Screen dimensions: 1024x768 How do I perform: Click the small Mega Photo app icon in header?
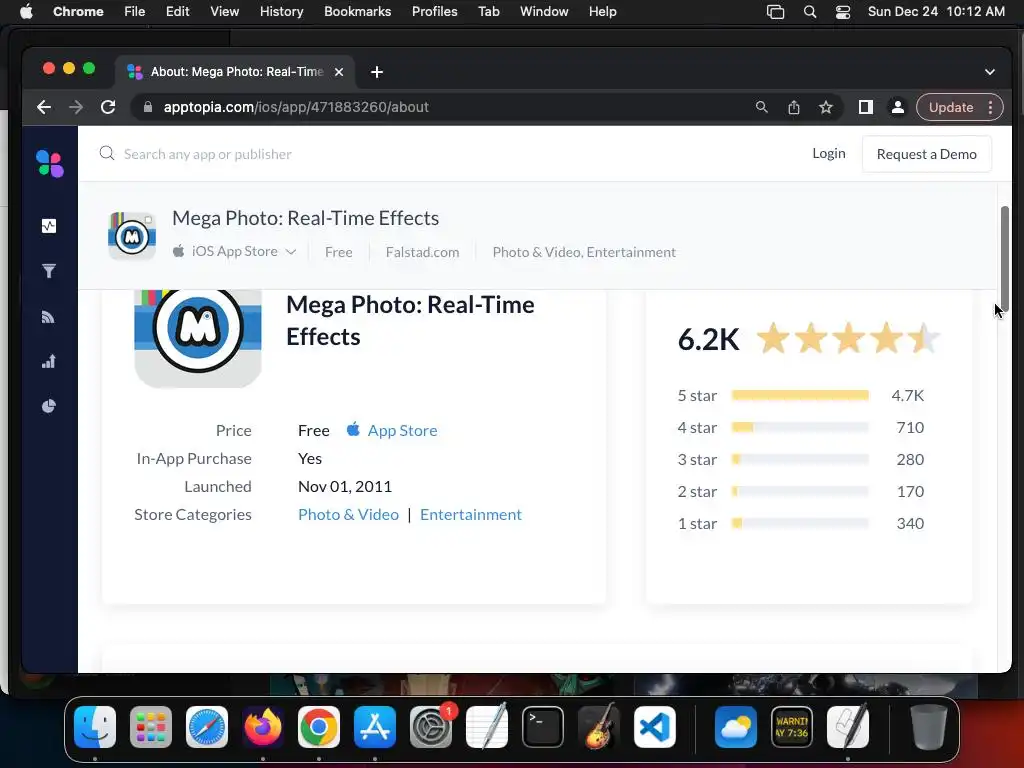(132, 236)
